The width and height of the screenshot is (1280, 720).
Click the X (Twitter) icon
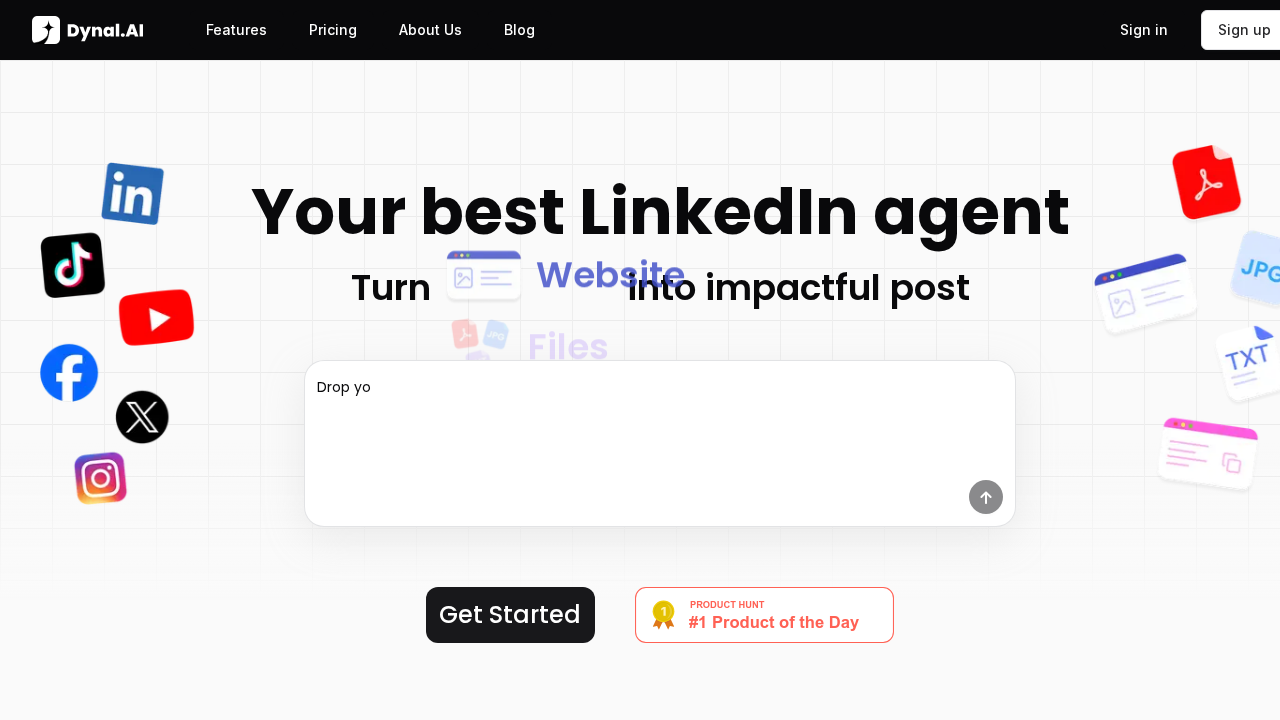(142, 417)
